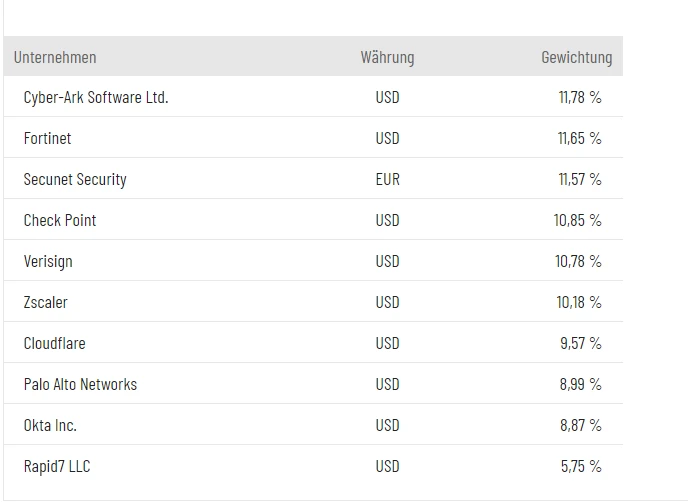The width and height of the screenshot is (688, 502).
Task: Click the Unternehmen column header
Action: [55, 57]
